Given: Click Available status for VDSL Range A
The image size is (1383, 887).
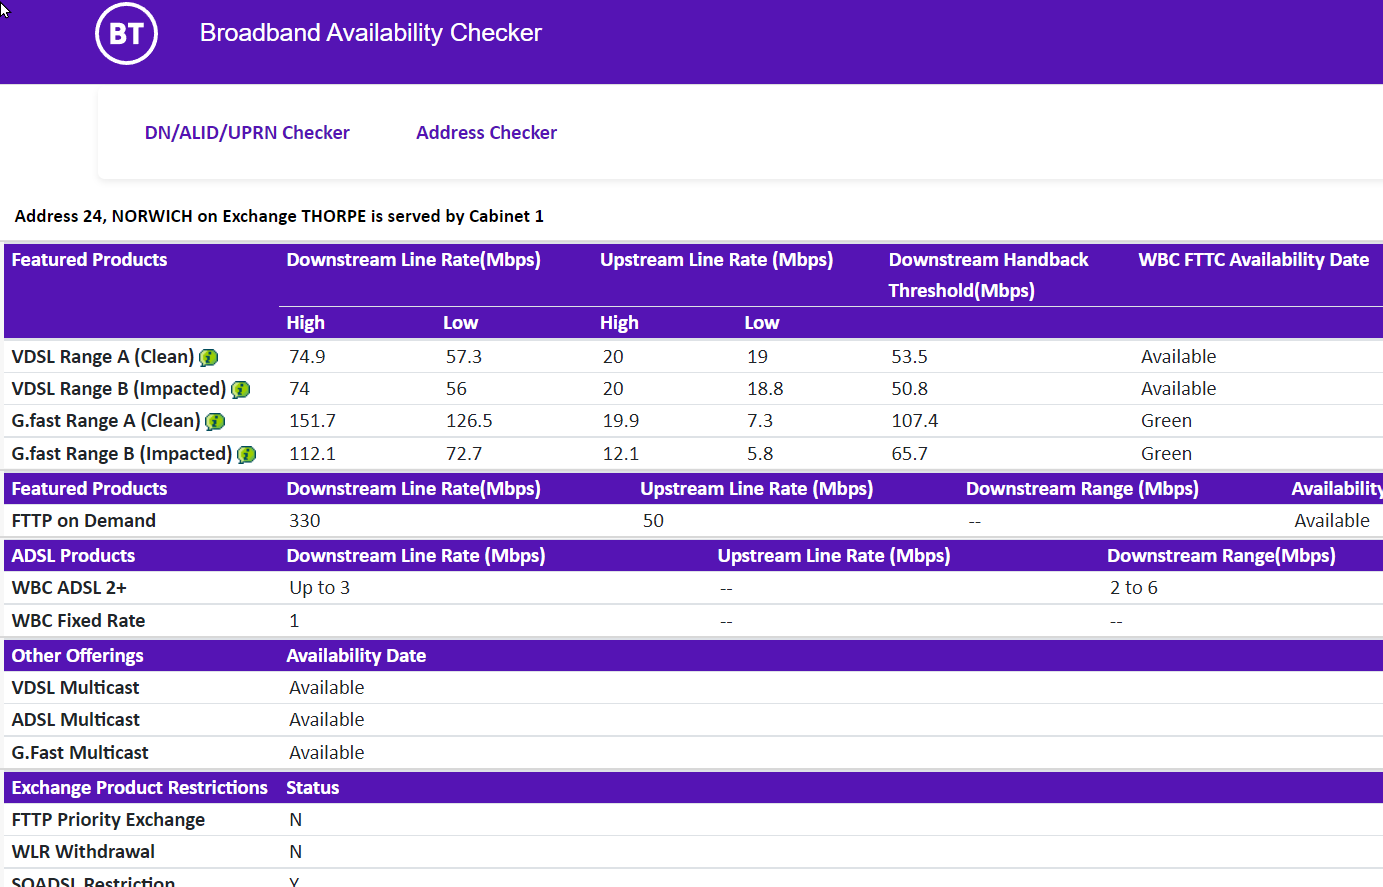Looking at the screenshot, I should point(1179,357).
